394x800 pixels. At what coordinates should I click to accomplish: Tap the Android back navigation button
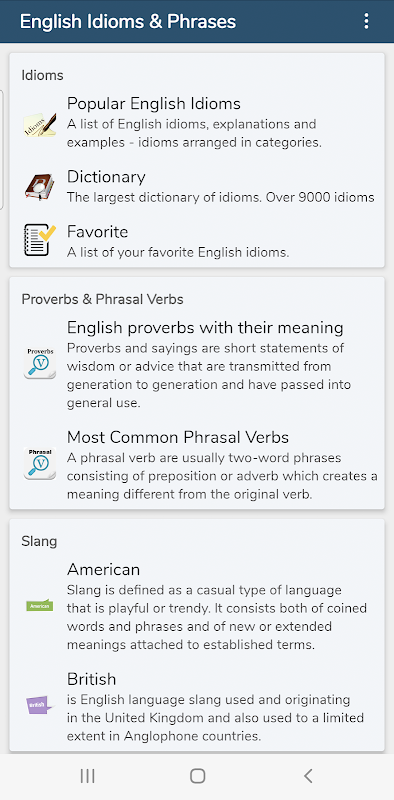coord(308,776)
